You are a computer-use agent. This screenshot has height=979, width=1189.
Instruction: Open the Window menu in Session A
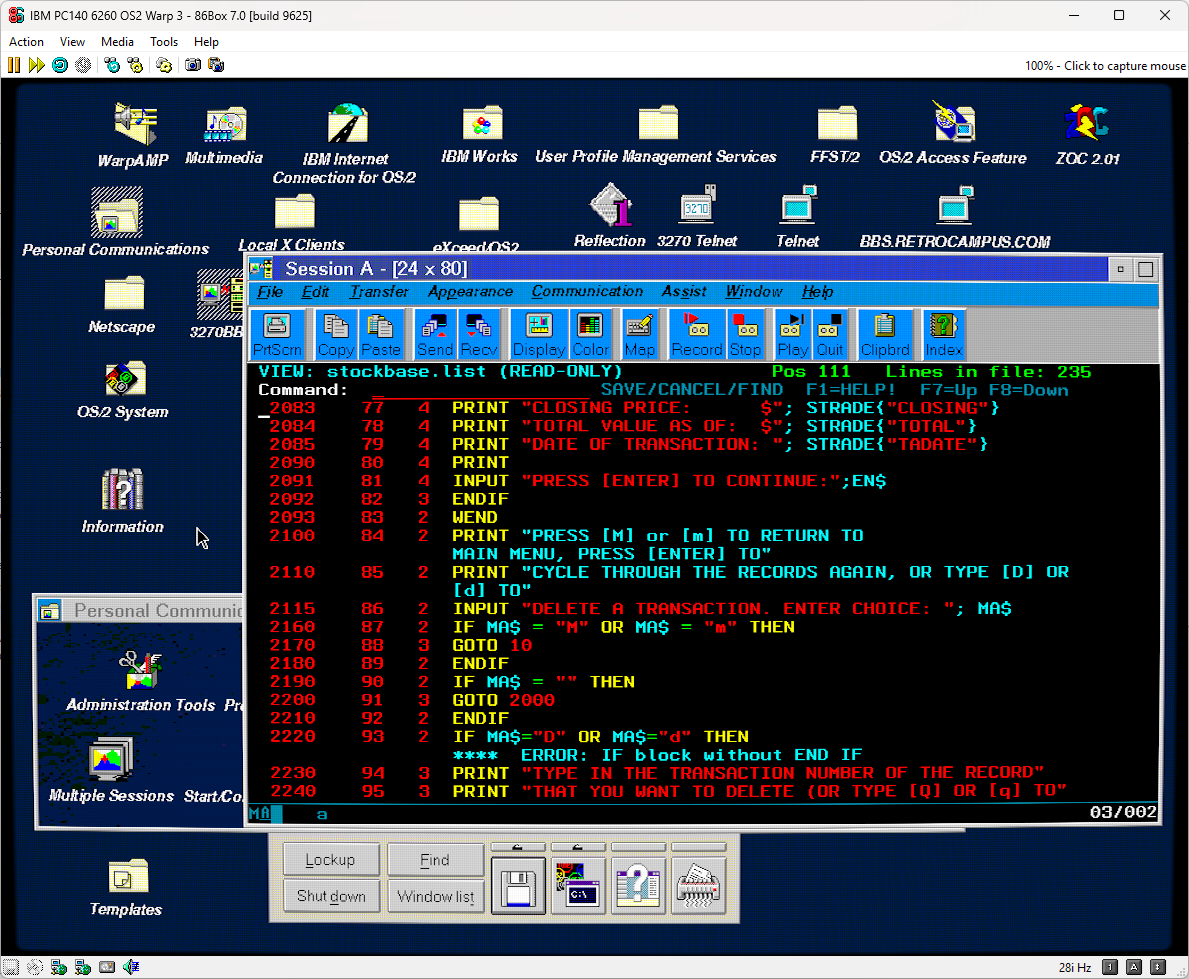pos(754,292)
